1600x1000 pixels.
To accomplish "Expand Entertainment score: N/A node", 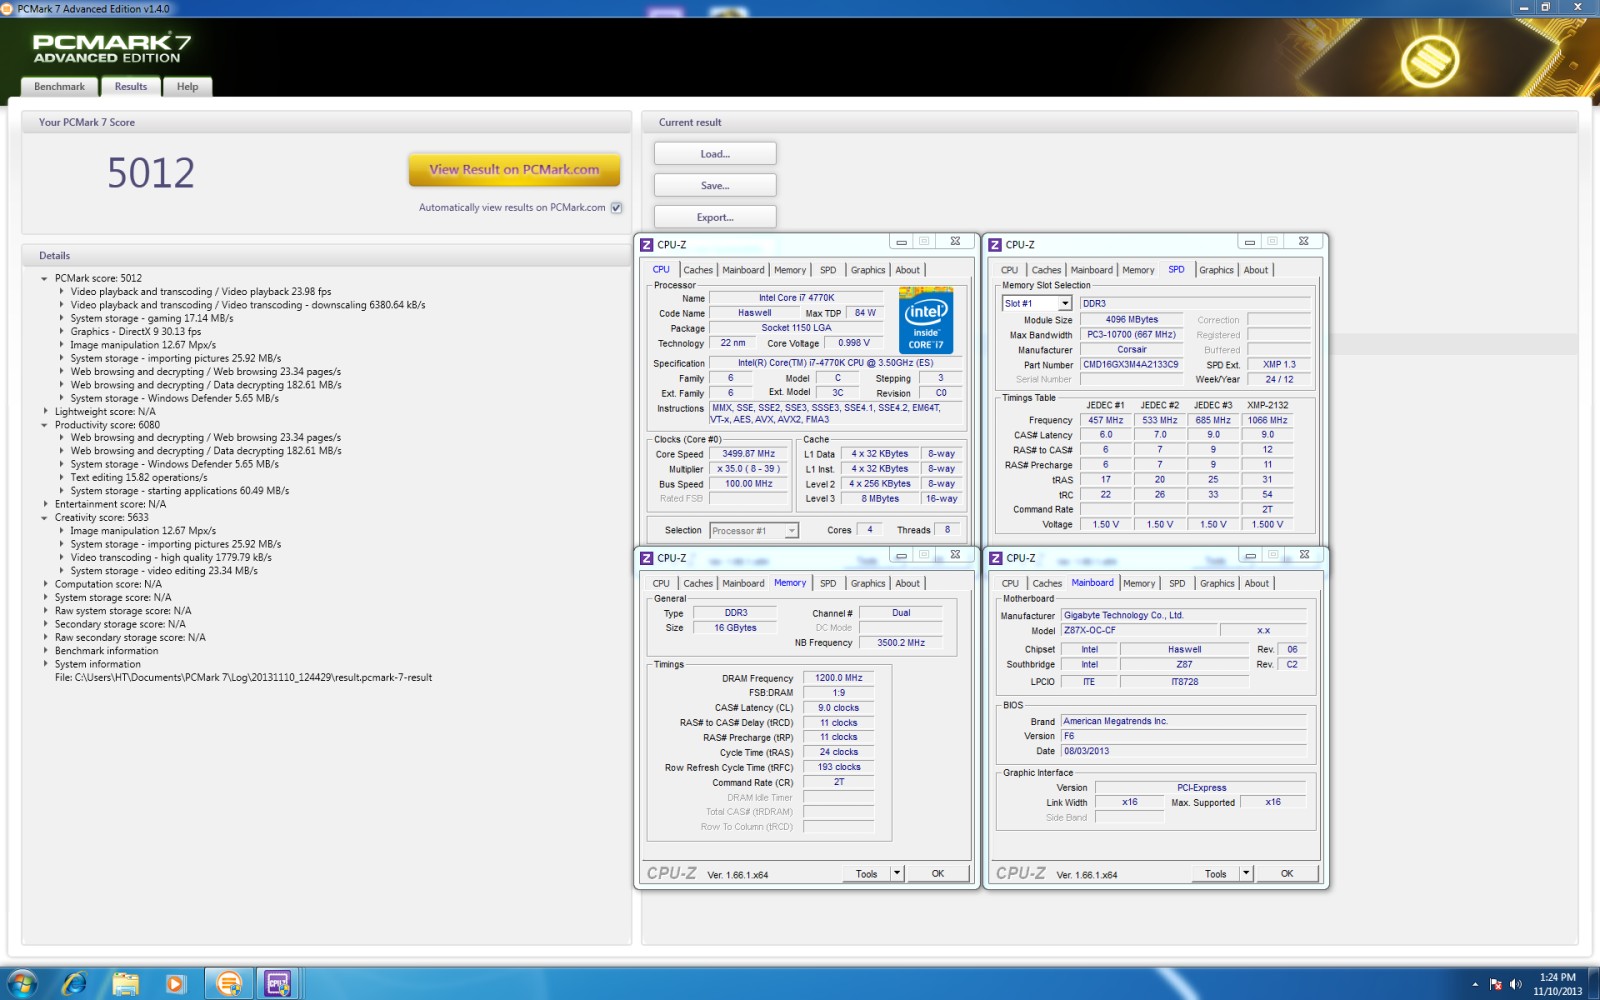I will tap(44, 505).
